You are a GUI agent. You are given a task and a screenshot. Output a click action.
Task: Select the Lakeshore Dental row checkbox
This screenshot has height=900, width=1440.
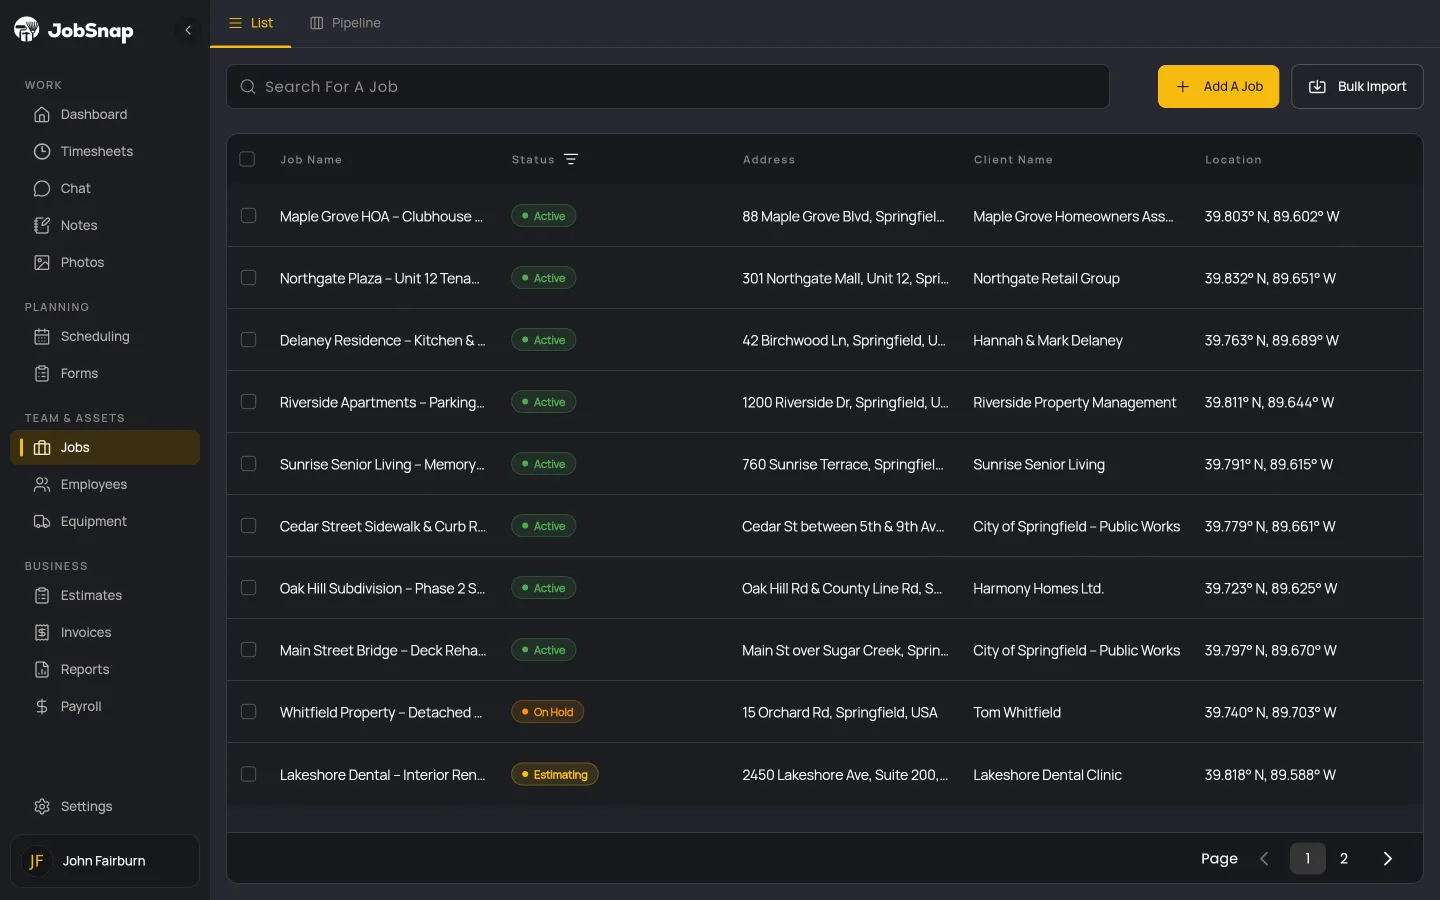[x=249, y=774]
